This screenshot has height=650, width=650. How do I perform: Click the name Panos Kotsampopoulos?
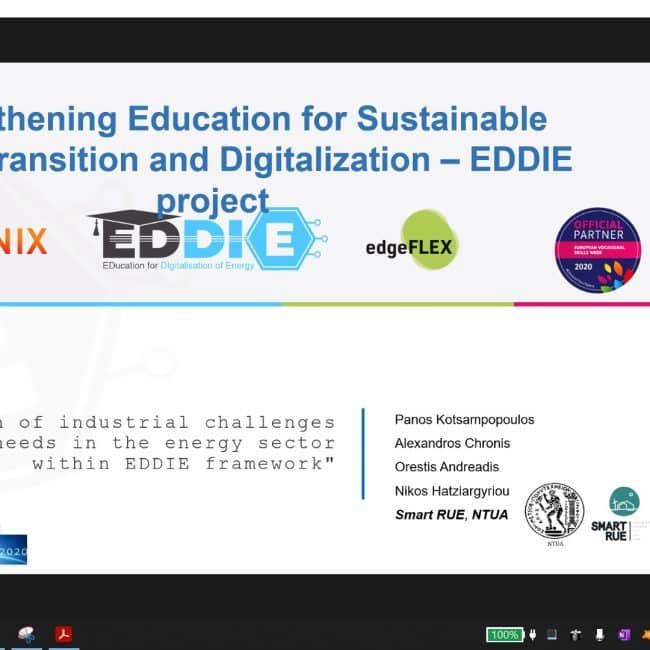[464, 420]
